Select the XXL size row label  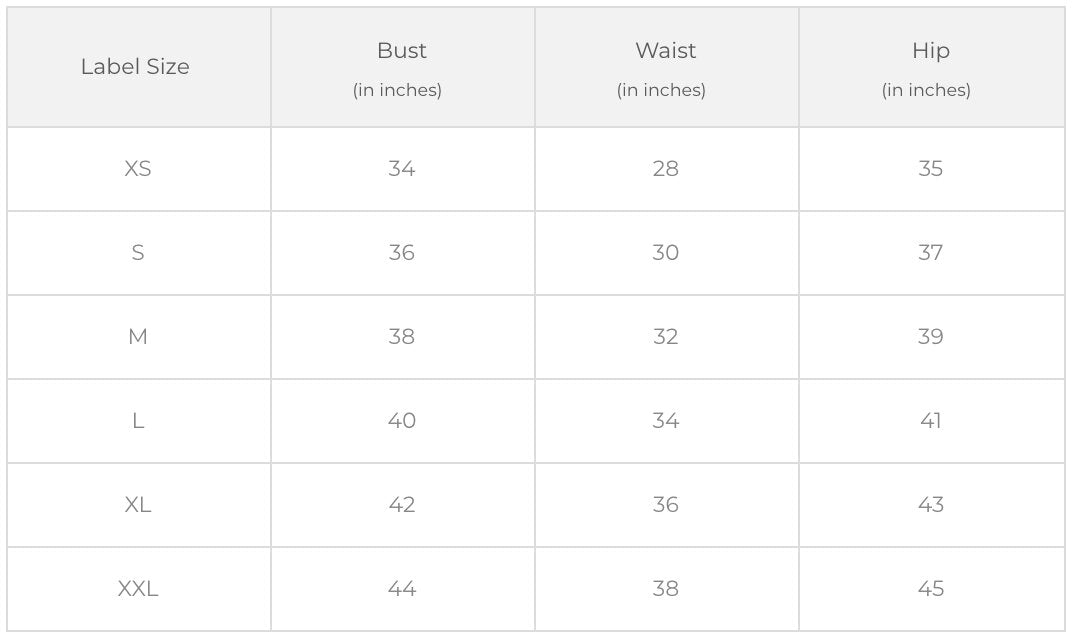click(138, 589)
